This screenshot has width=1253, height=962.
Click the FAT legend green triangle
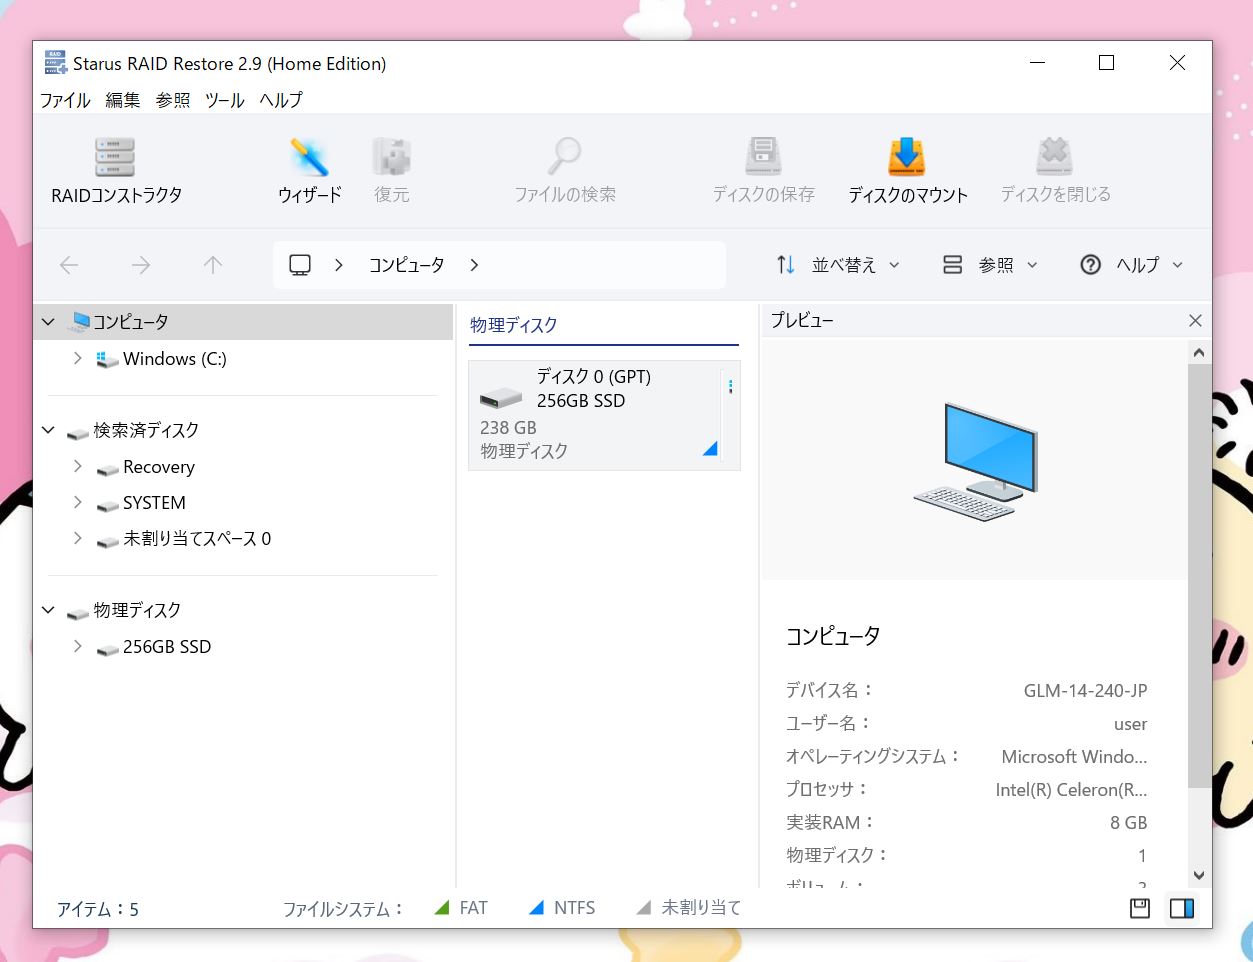click(x=442, y=908)
